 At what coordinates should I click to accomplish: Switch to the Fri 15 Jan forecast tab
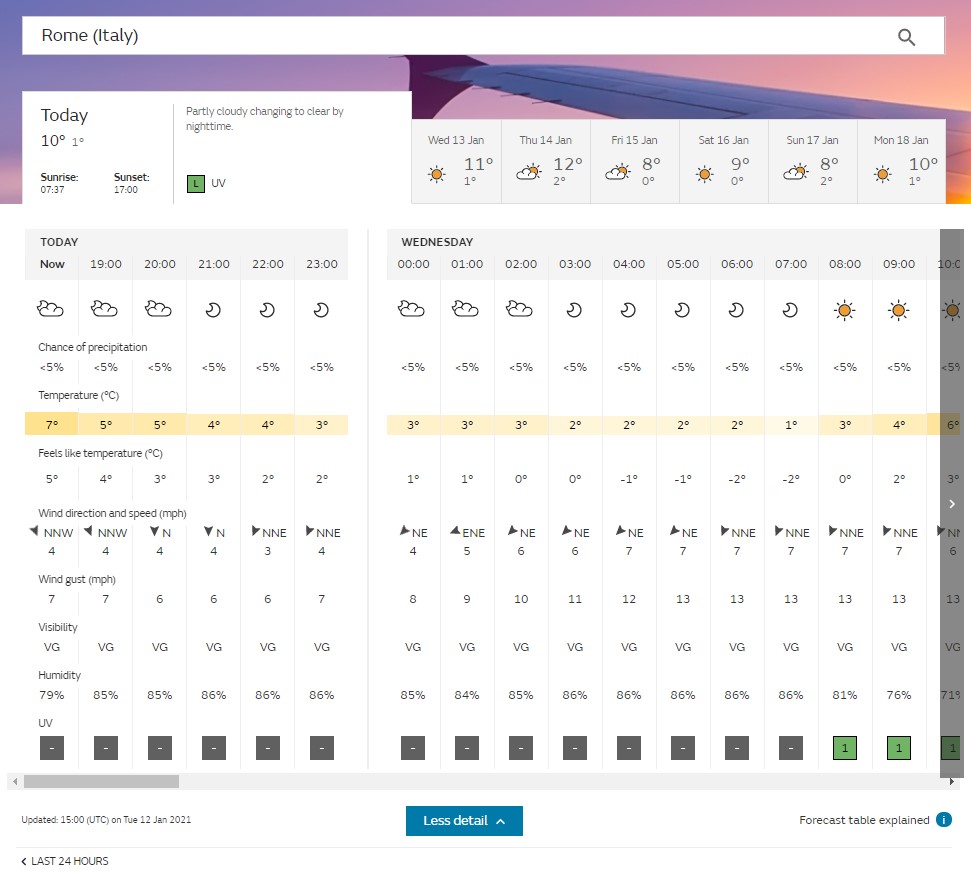634,165
